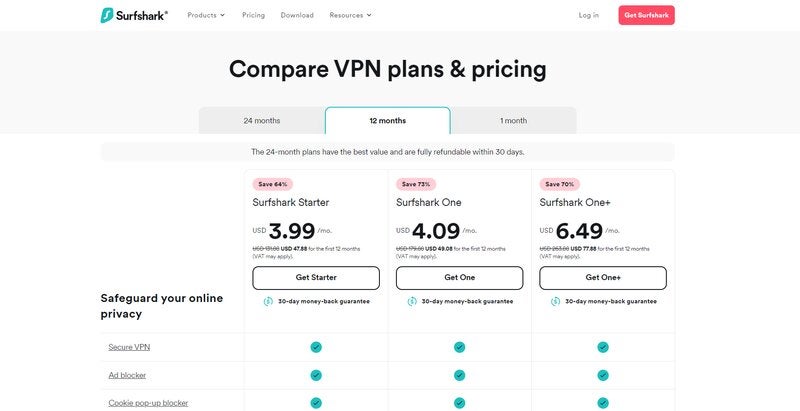Open the Resources dropdown menu
800x411 pixels.
[x=350, y=15]
